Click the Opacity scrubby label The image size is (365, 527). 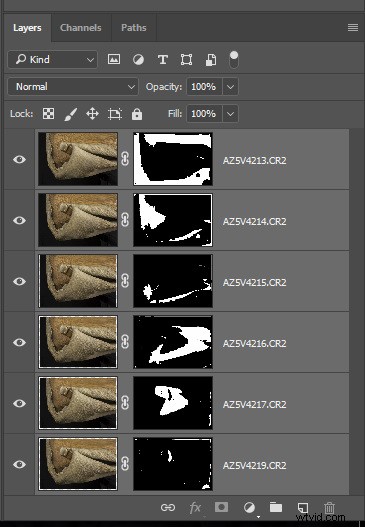tap(164, 87)
